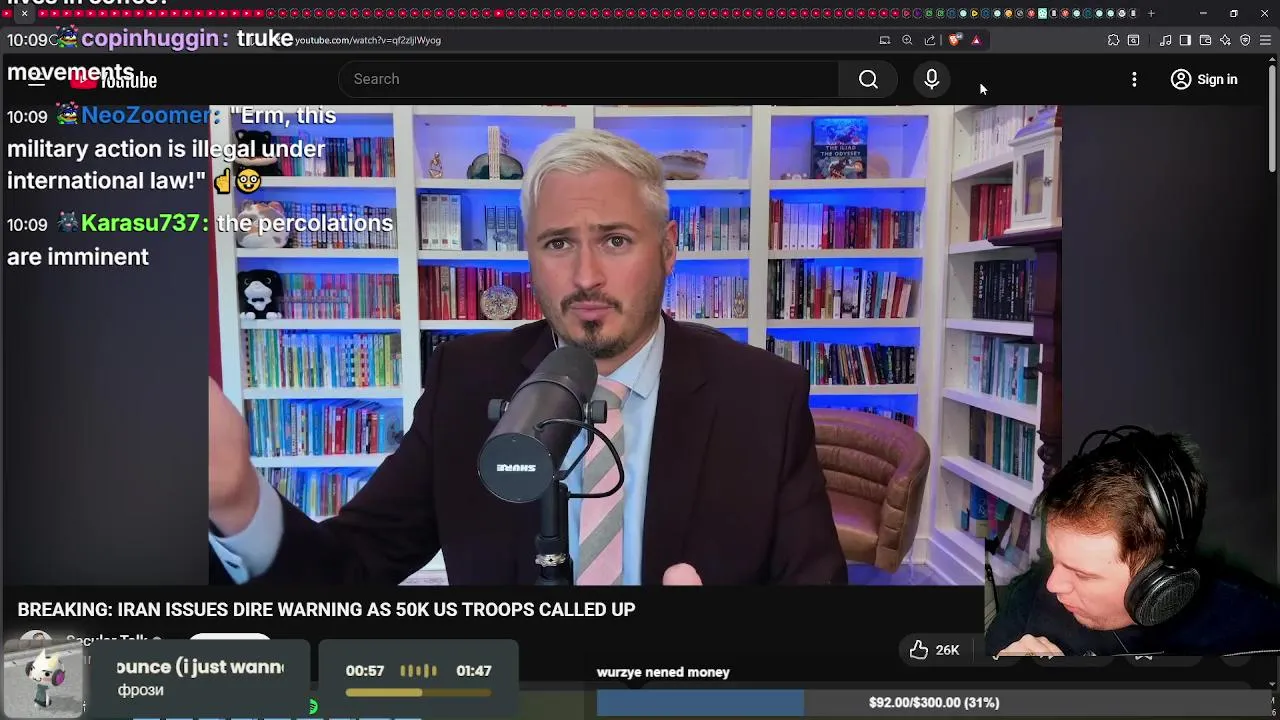Click the install/cast screen icon in the address bar
This screenshot has width=1280, height=720.
[884, 40]
